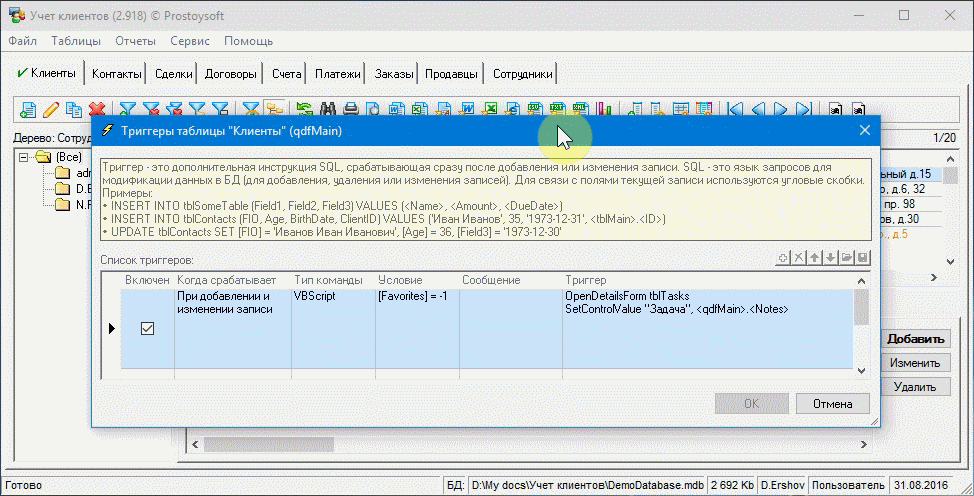Image resolution: width=974 pixels, height=496 pixels.
Task: Click the pencil edit record icon
Action: [50, 109]
